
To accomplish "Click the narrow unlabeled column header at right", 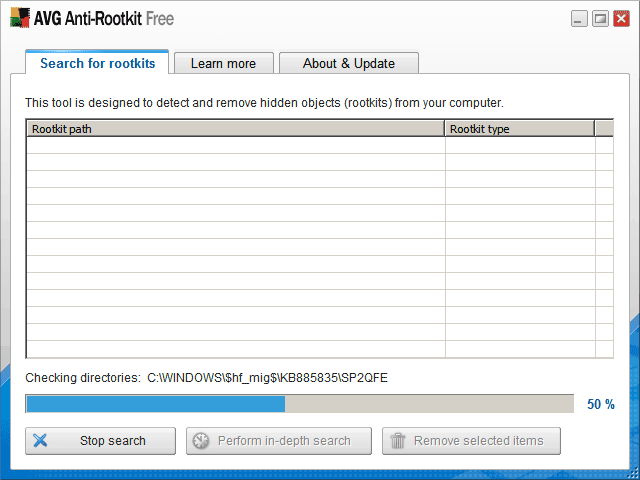I will tap(604, 129).
